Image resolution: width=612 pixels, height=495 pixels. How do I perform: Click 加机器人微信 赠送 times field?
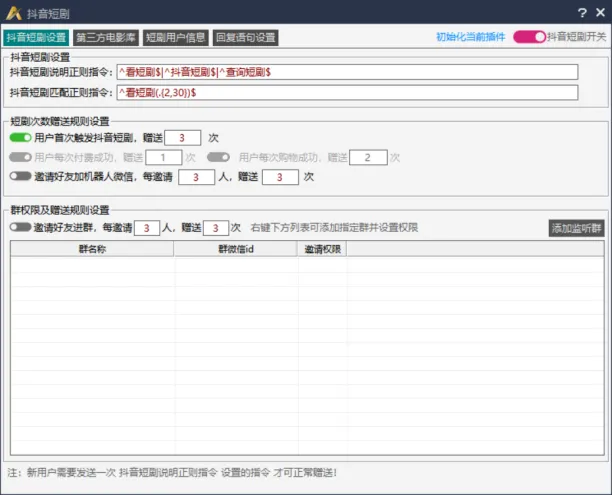click(x=280, y=177)
